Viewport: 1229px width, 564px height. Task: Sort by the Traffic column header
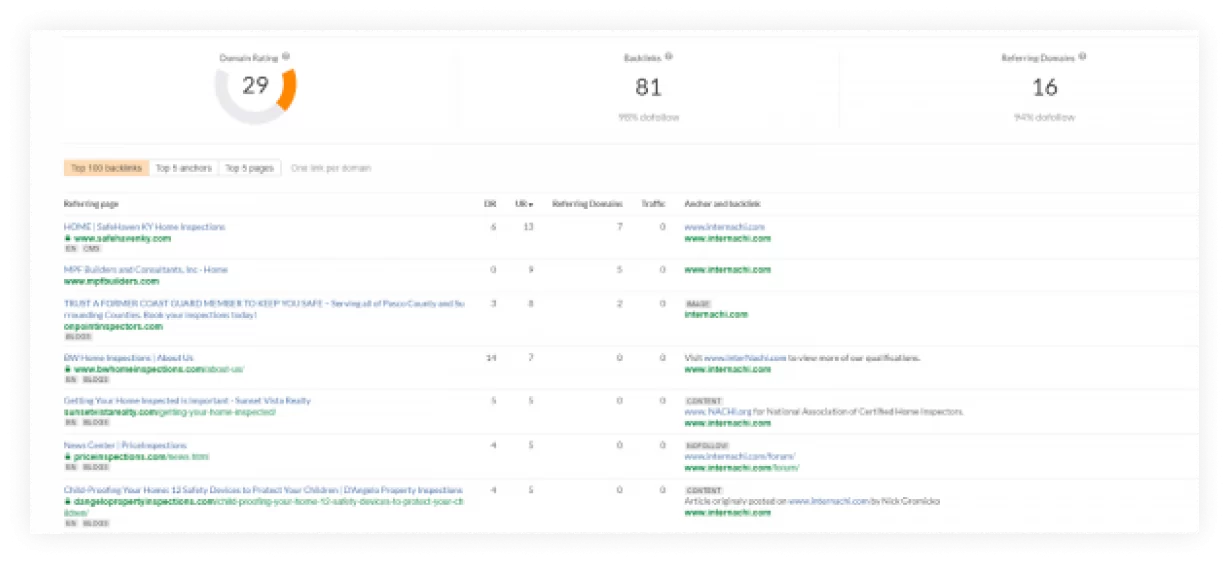[653, 204]
